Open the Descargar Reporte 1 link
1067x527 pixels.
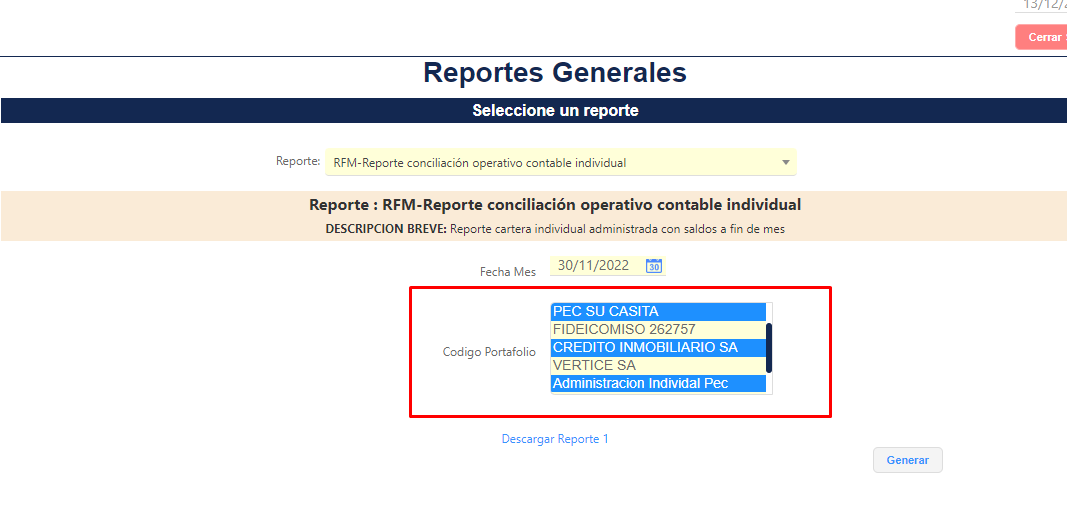[555, 439]
